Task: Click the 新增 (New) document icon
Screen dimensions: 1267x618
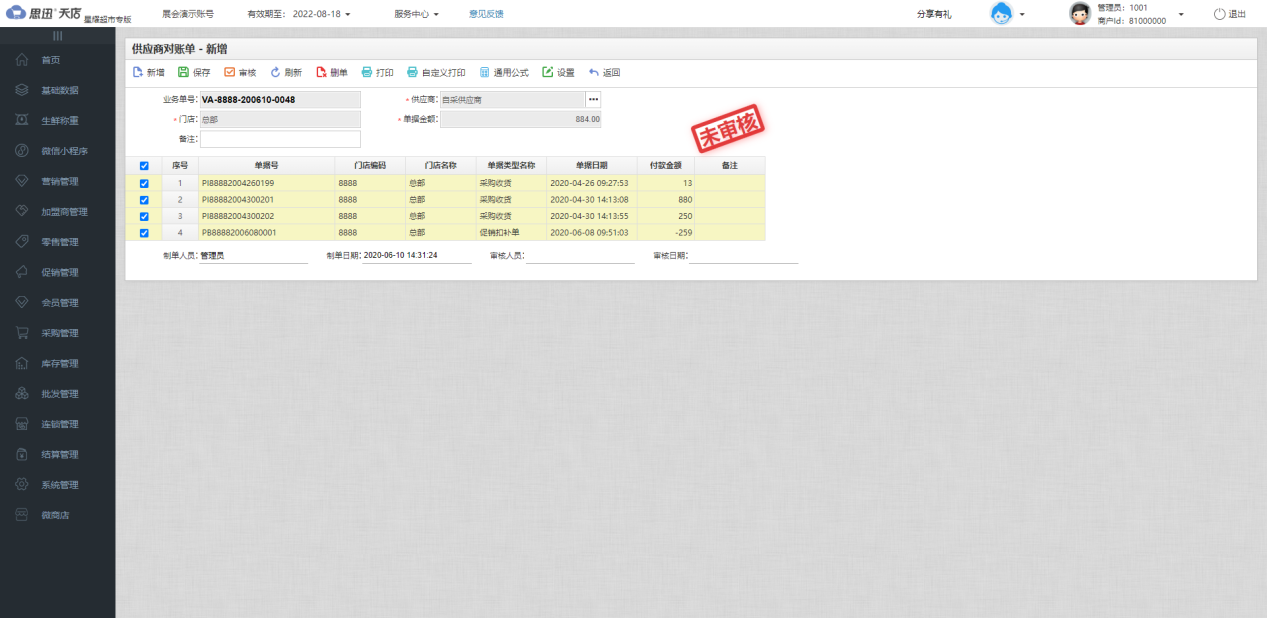Action: 138,72
